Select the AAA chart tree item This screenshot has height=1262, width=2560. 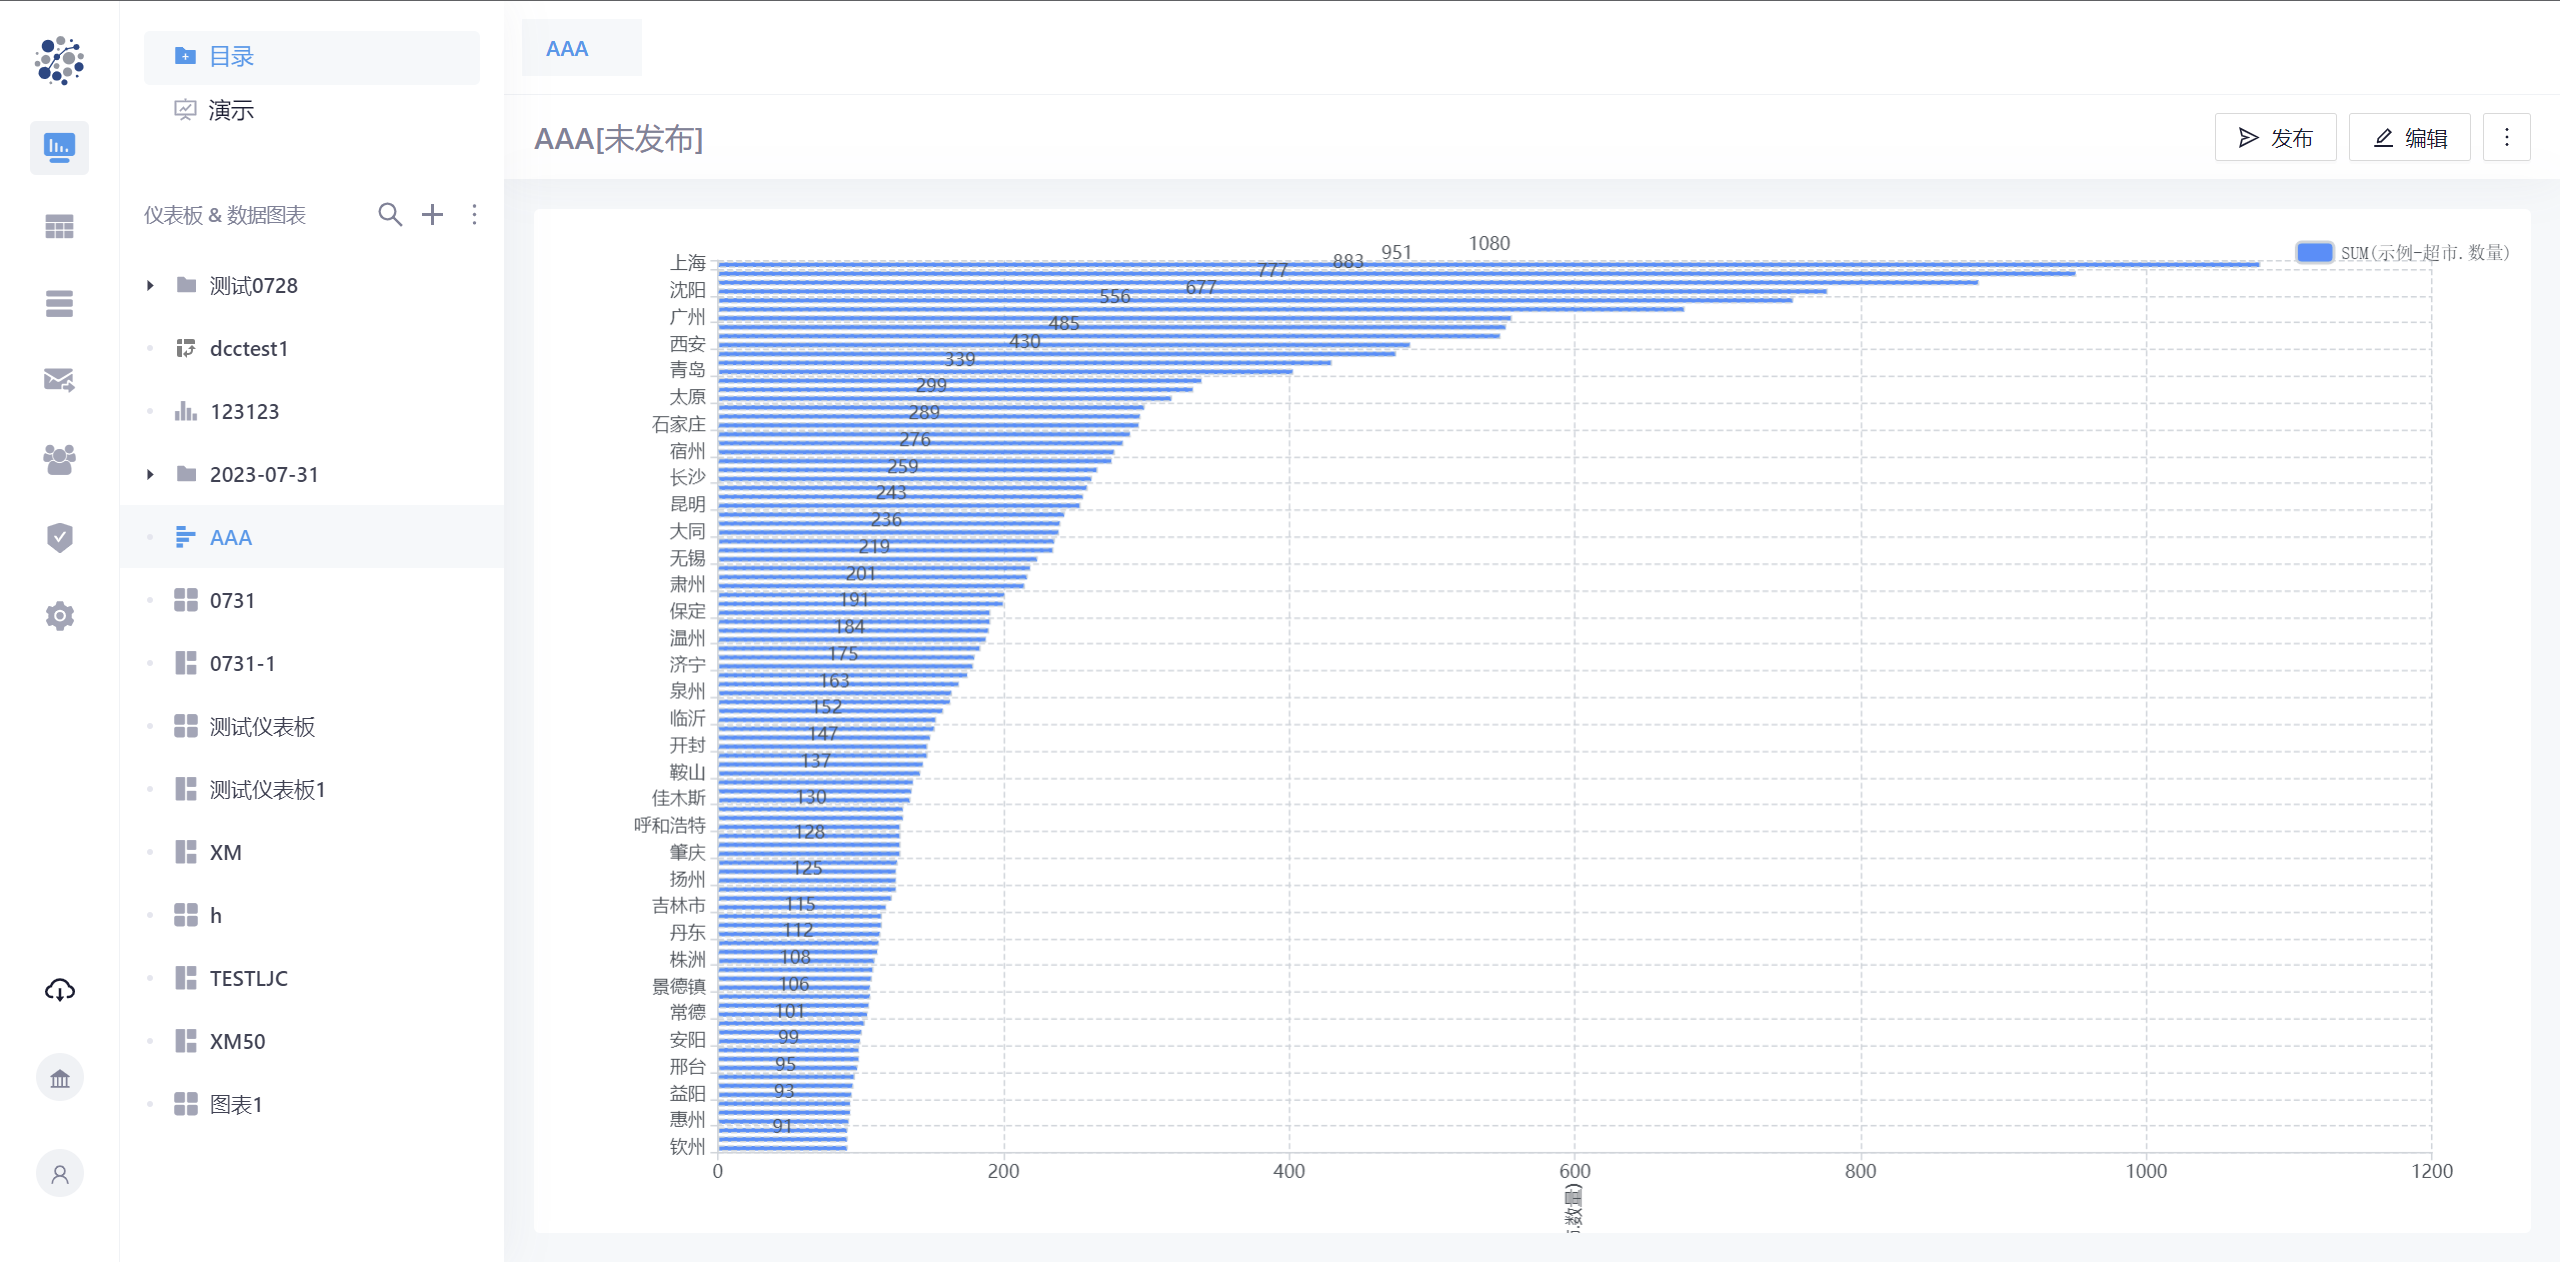[312, 537]
